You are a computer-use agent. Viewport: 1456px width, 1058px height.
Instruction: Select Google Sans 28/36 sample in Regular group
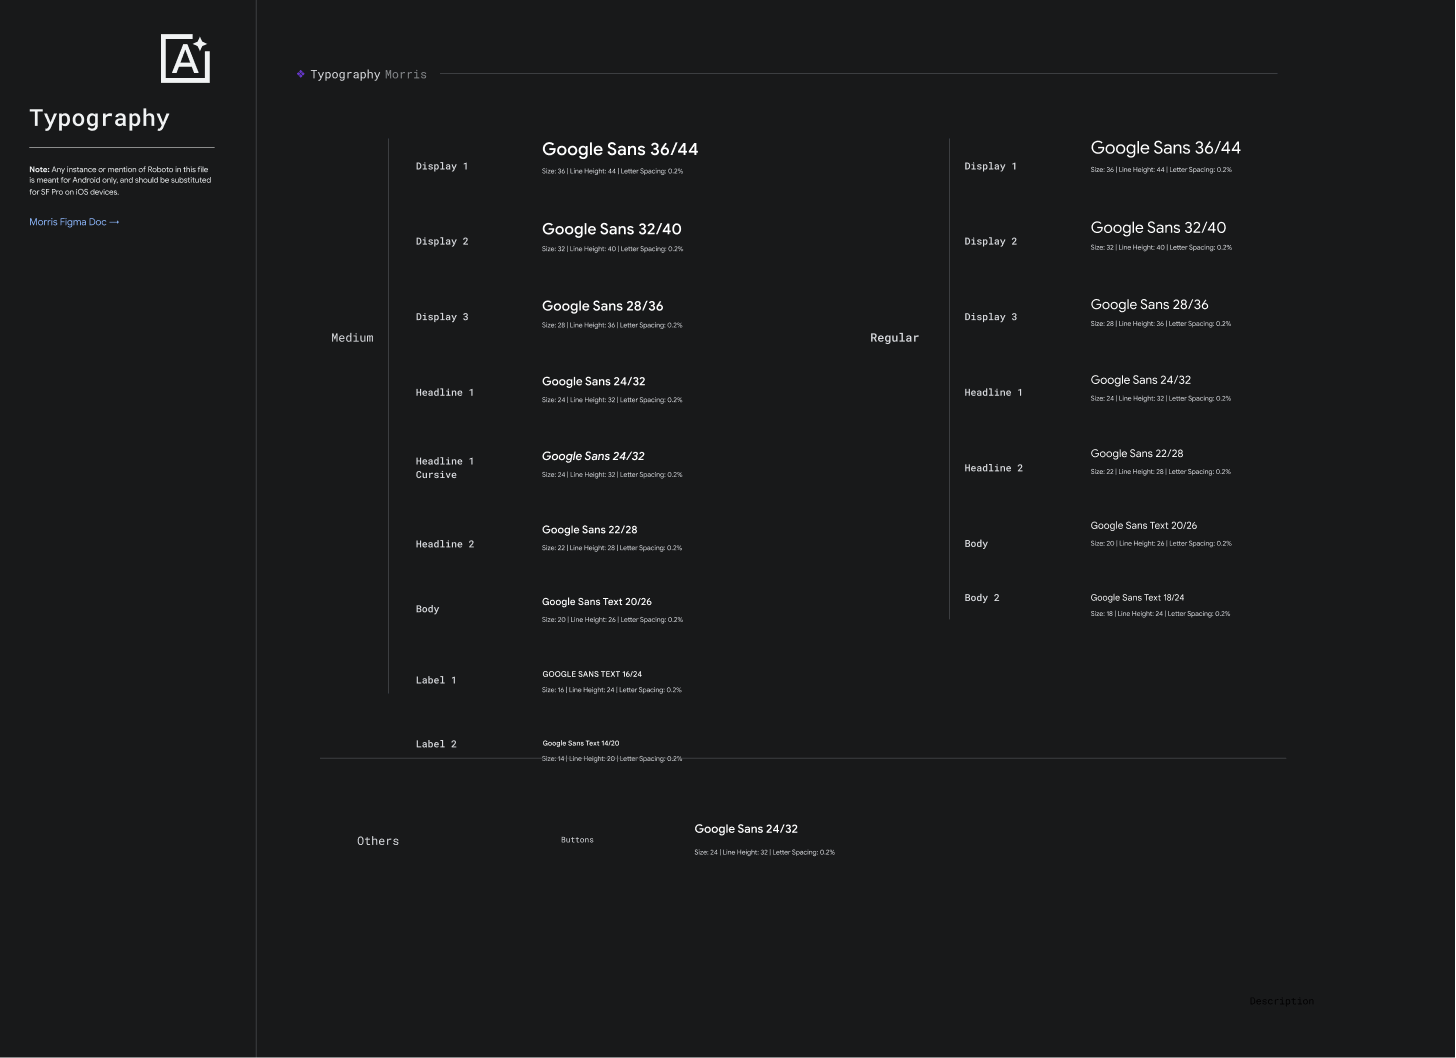point(1149,305)
